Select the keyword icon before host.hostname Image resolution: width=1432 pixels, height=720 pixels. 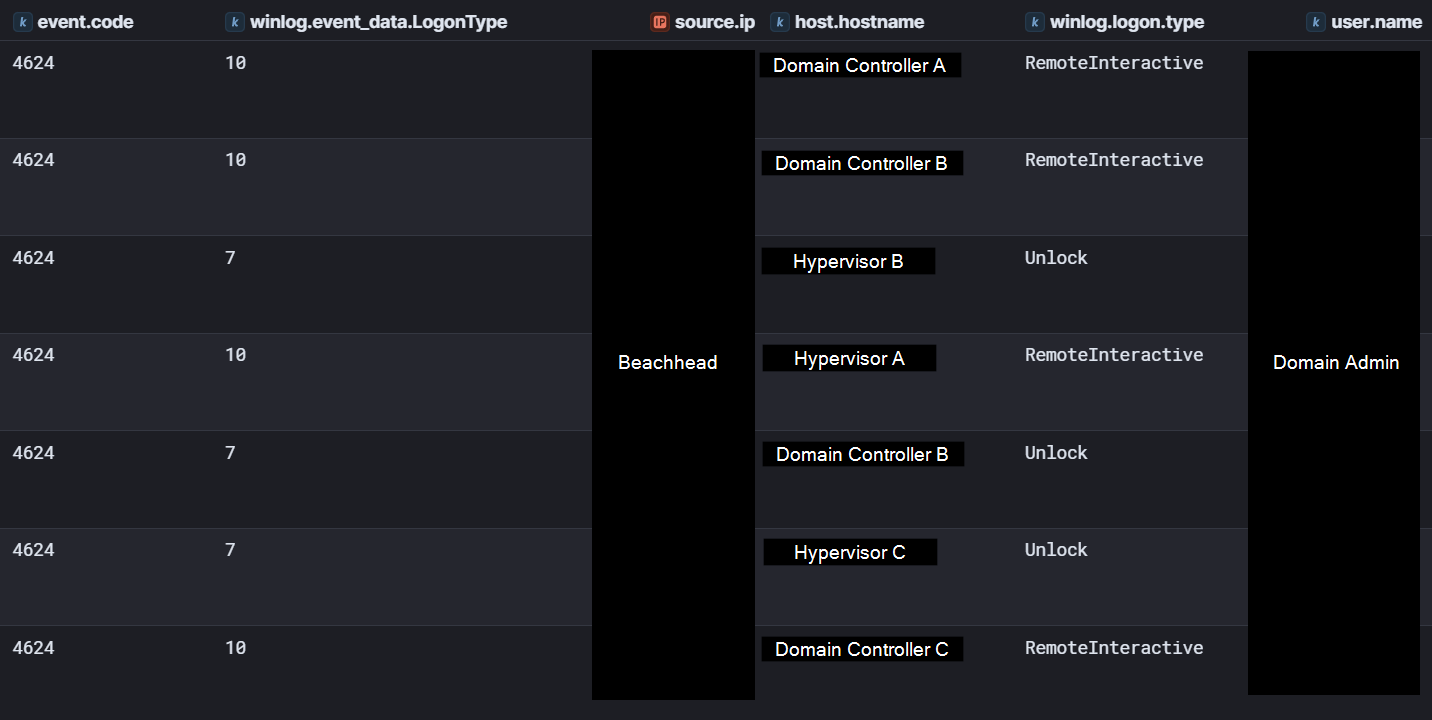coord(780,22)
